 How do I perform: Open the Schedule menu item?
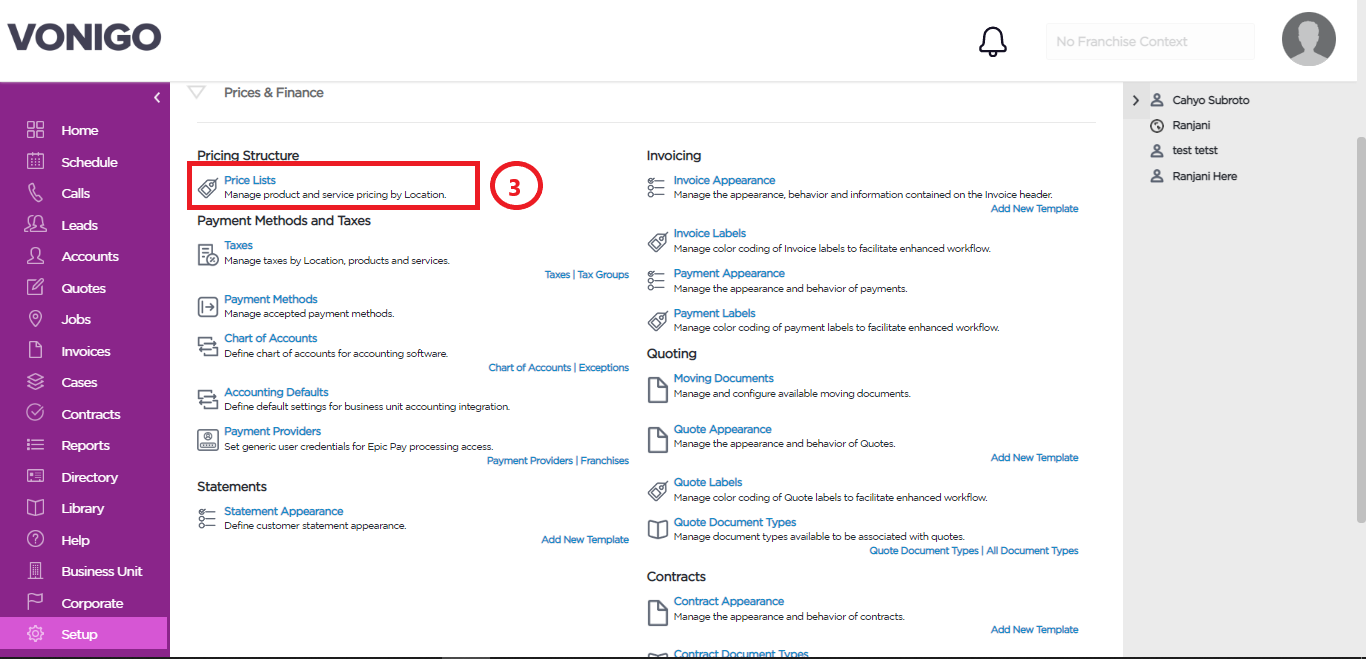coord(89,162)
